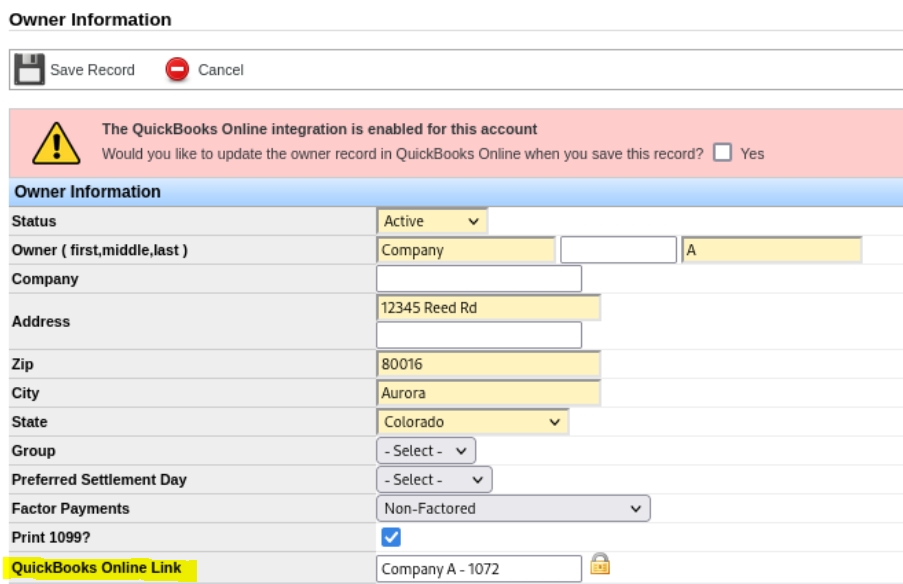Viewport: 903px width, 584px height.
Task: Click the 'Zip' row label
Action: pos(22,364)
